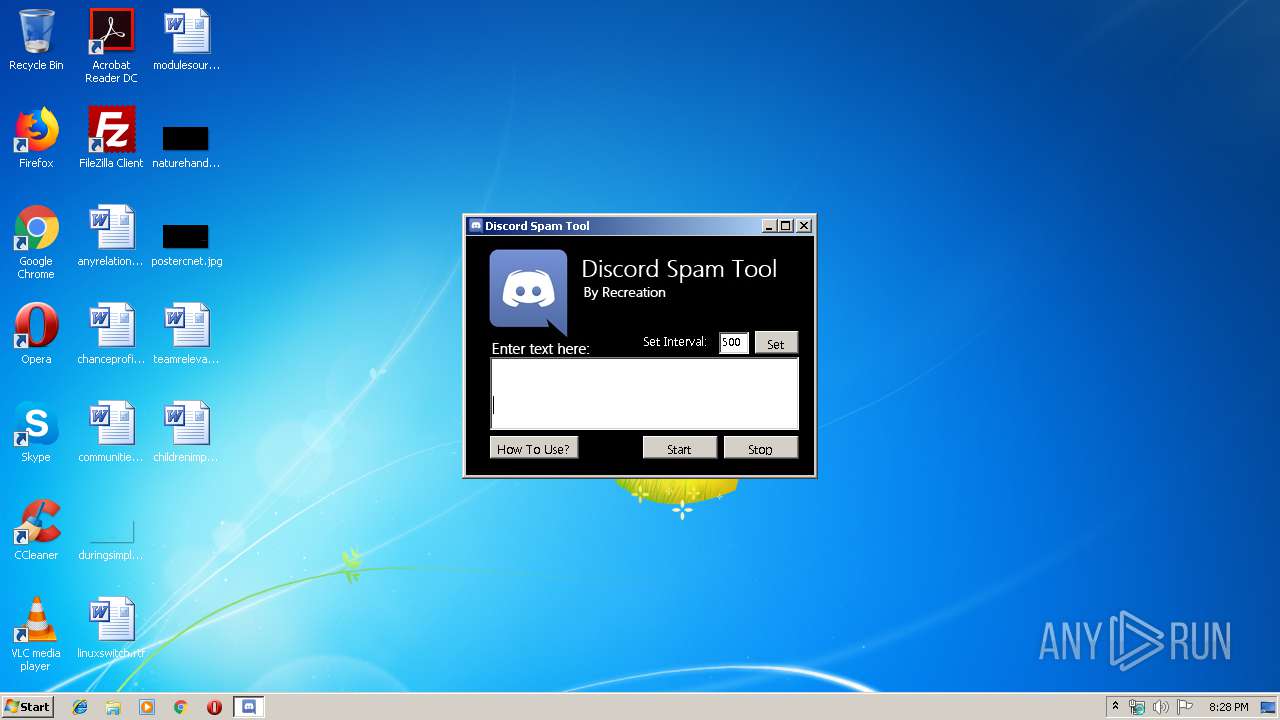The width and height of the screenshot is (1280, 720).
Task: Select the FileZilla Client shortcut
Action: coord(111,138)
